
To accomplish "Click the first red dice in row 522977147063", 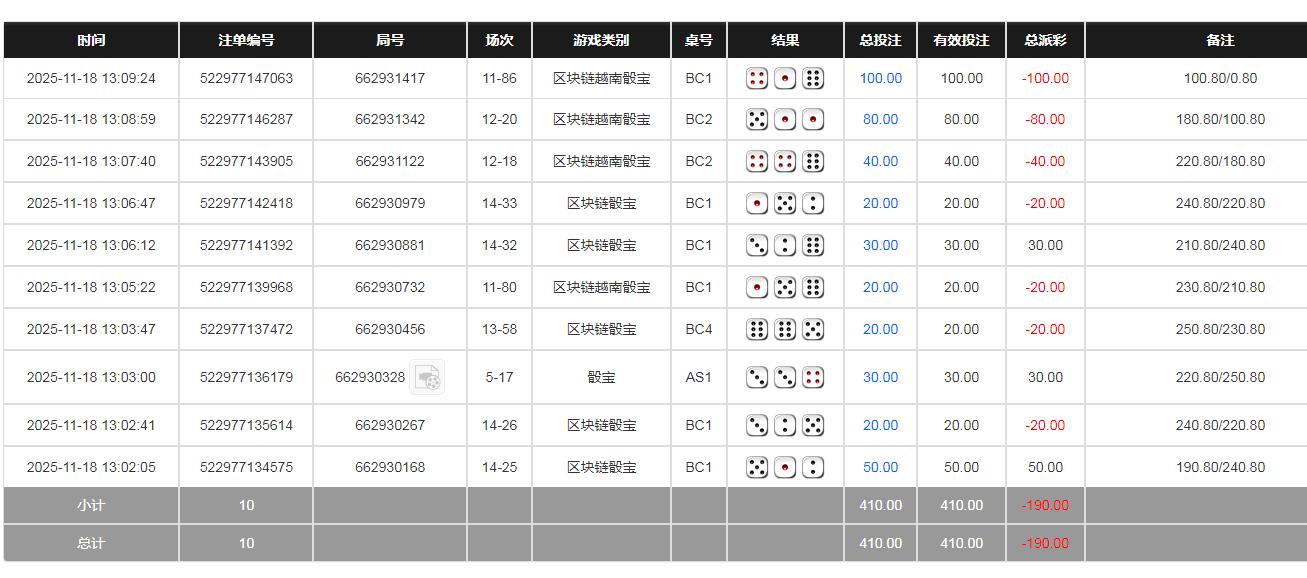I will (x=757, y=78).
